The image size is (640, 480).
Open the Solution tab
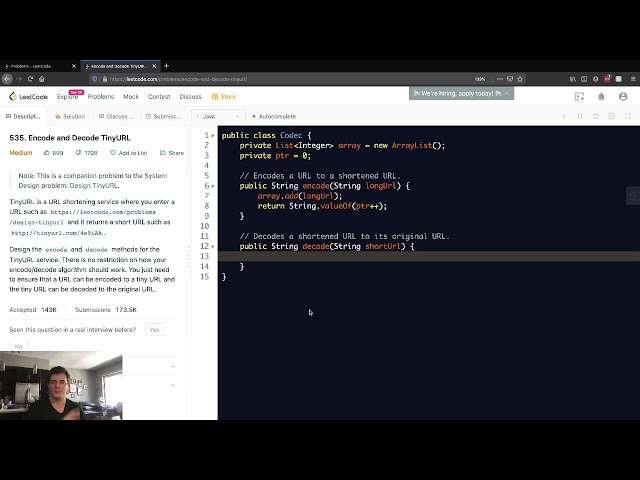coord(70,116)
